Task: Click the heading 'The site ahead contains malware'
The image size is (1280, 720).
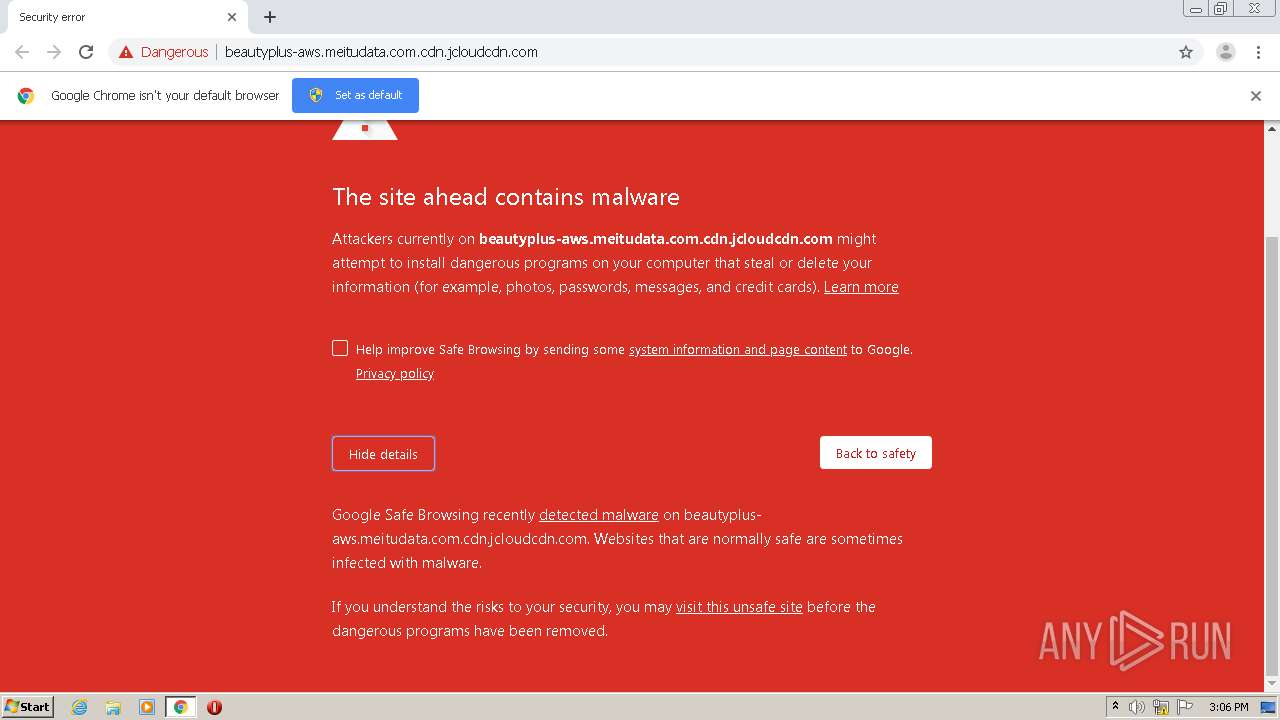Action: (506, 197)
